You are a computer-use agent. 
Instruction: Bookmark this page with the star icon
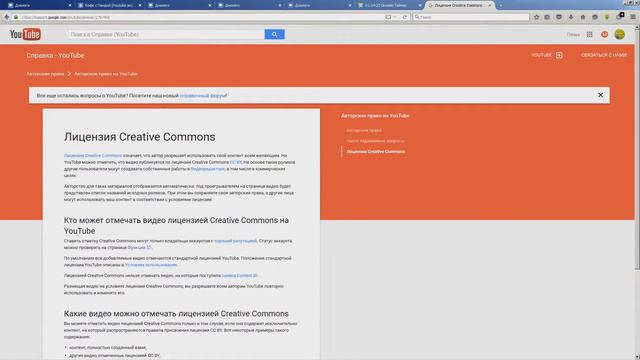point(536,17)
